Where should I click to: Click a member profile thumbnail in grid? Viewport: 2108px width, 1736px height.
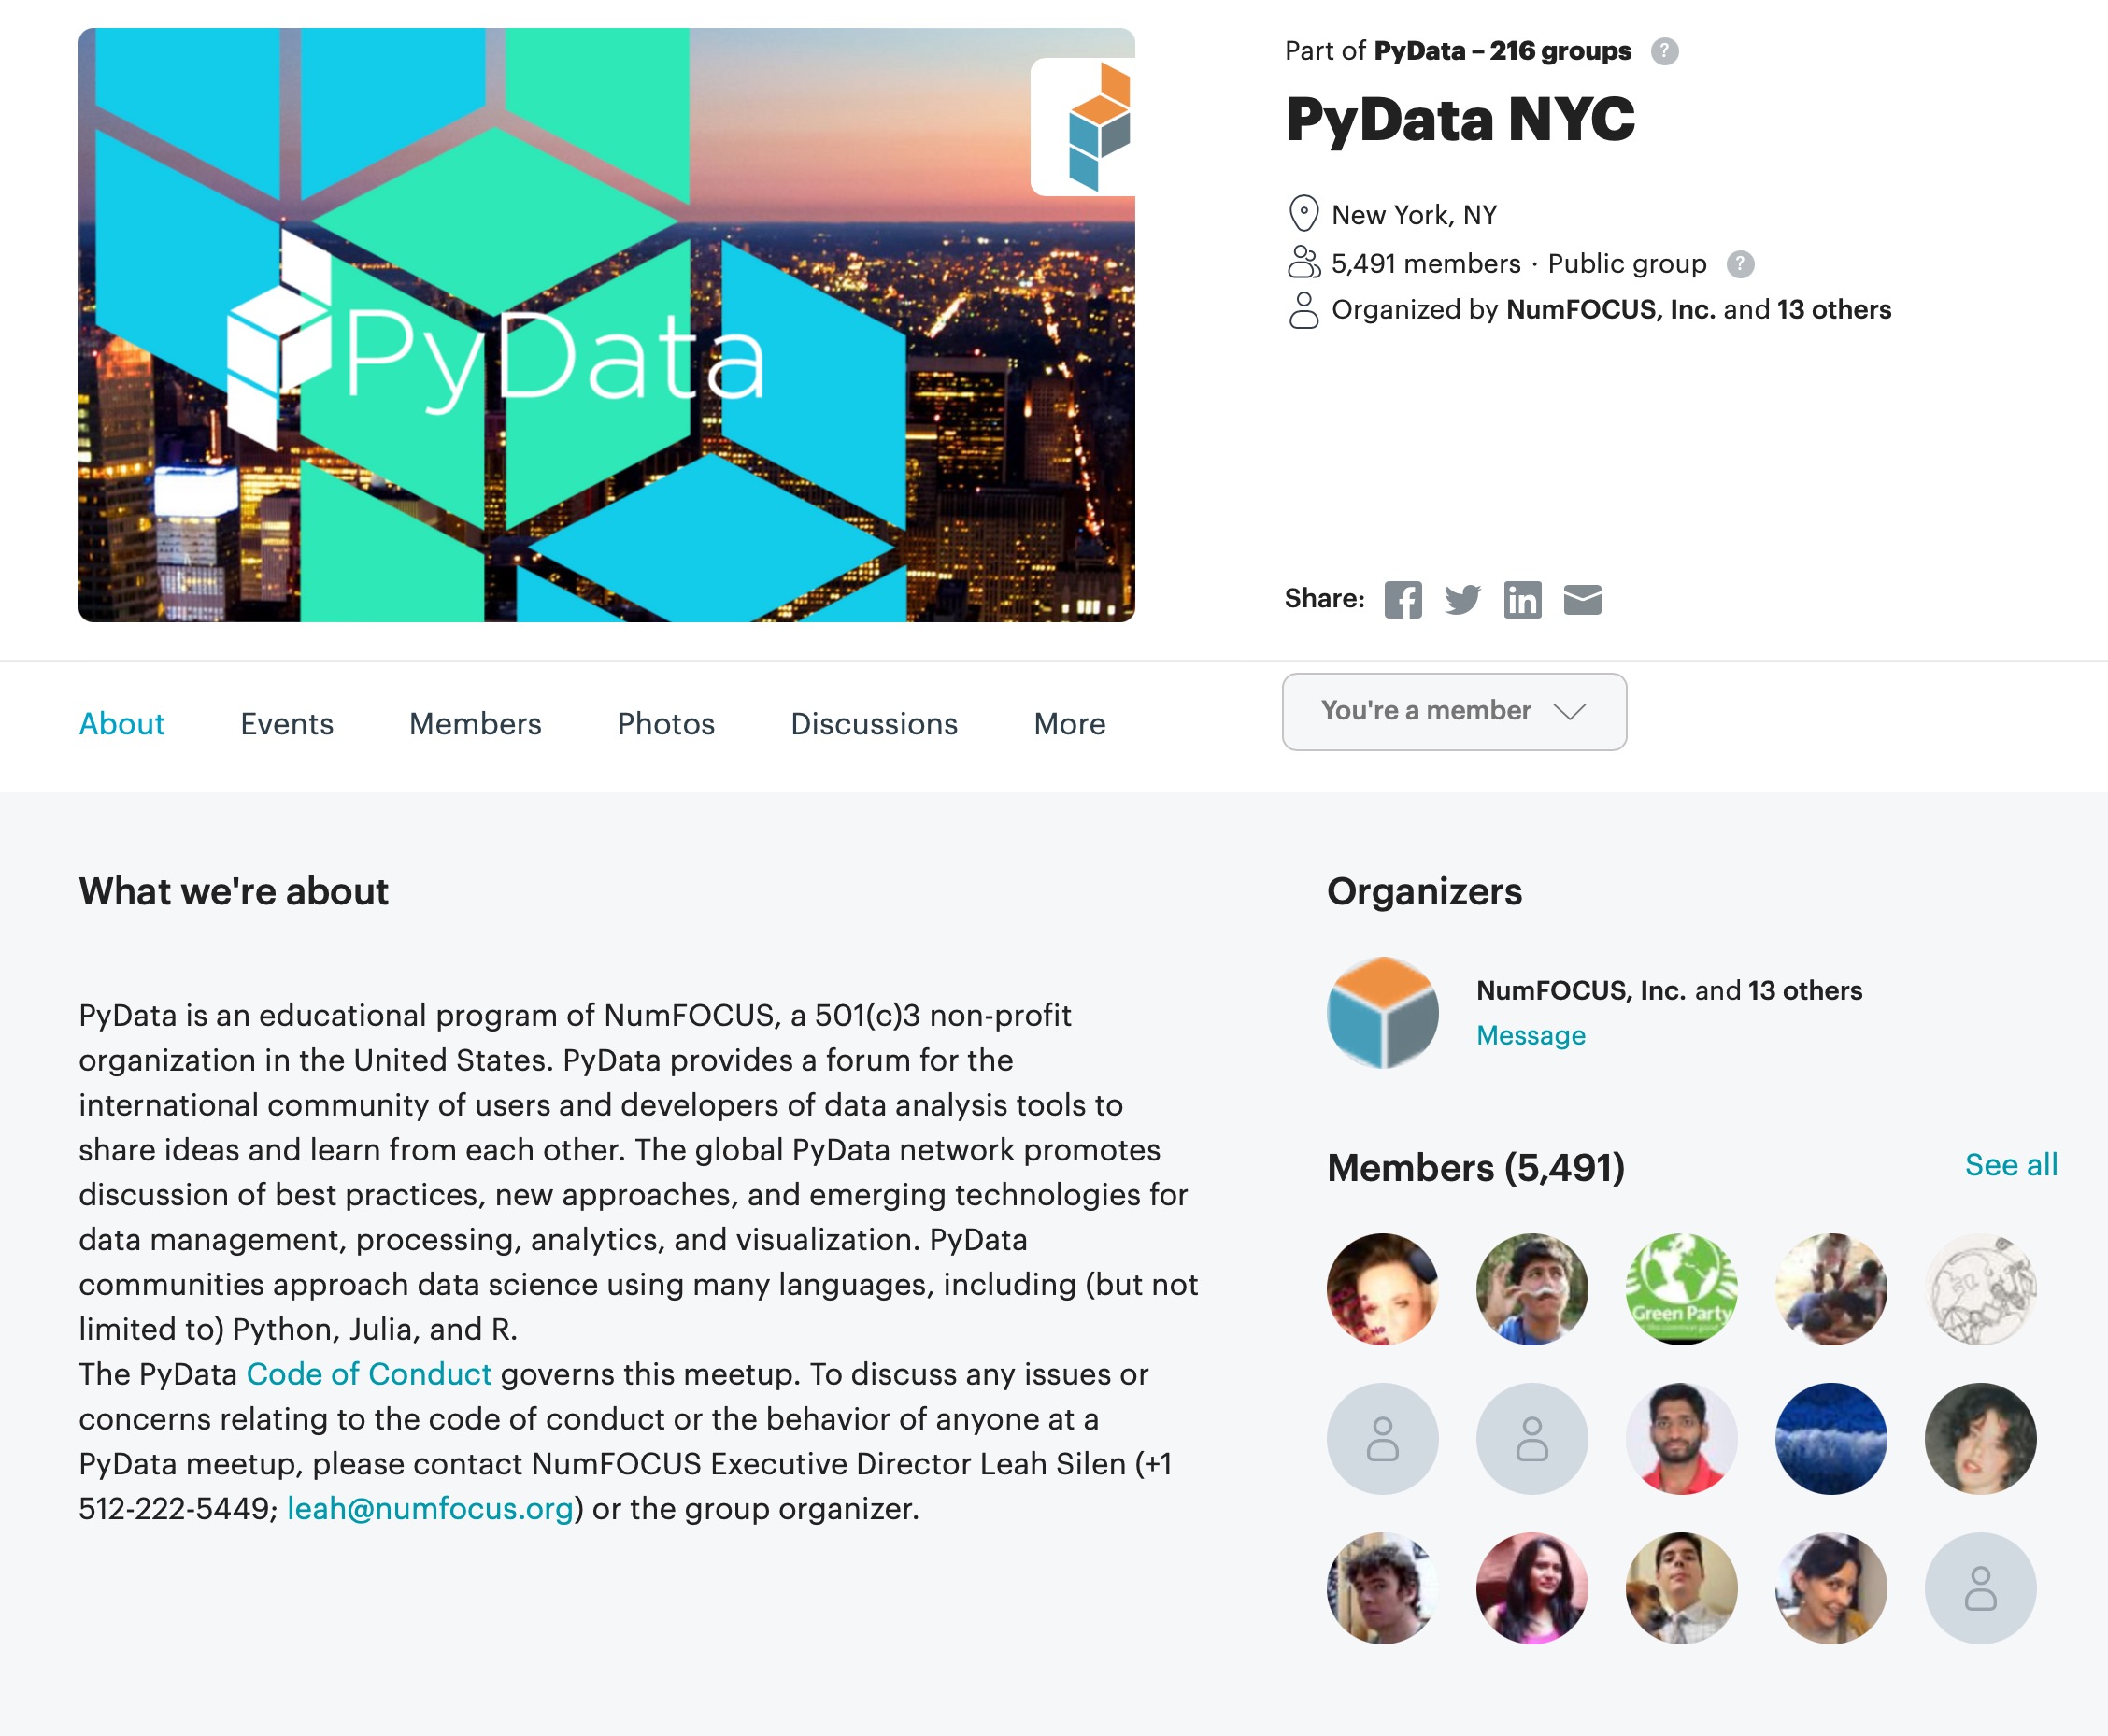pyautogui.click(x=1383, y=1288)
